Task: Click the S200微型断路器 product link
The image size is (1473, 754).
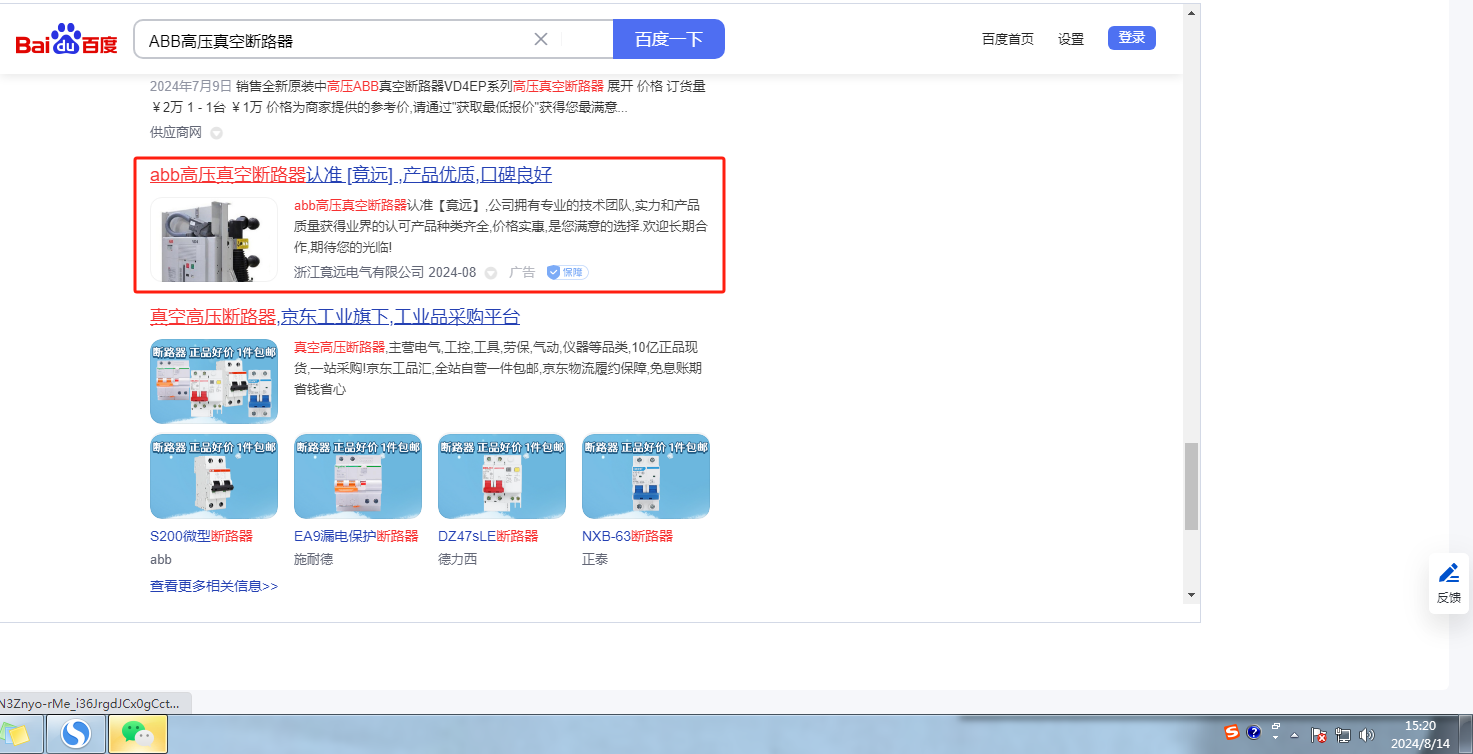Action: click(x=201, y=536)
